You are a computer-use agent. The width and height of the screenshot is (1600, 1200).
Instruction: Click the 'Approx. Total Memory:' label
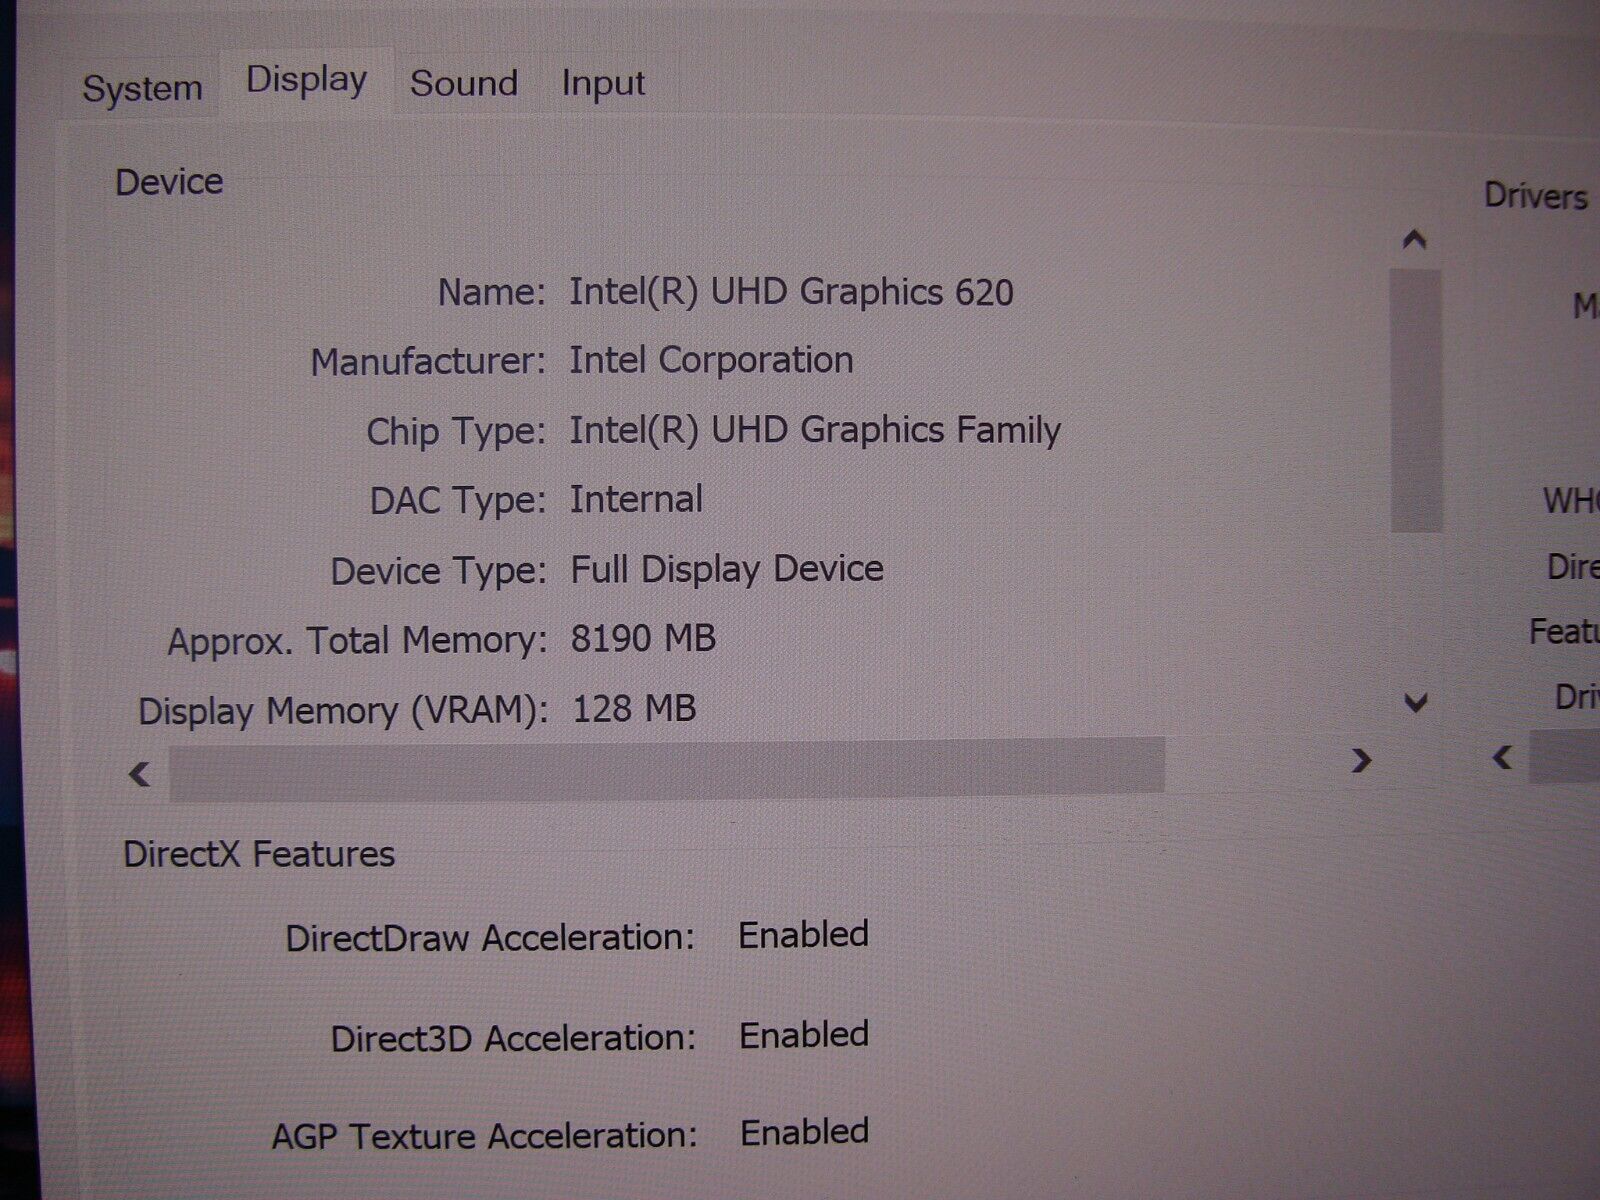tap(357, 640)
